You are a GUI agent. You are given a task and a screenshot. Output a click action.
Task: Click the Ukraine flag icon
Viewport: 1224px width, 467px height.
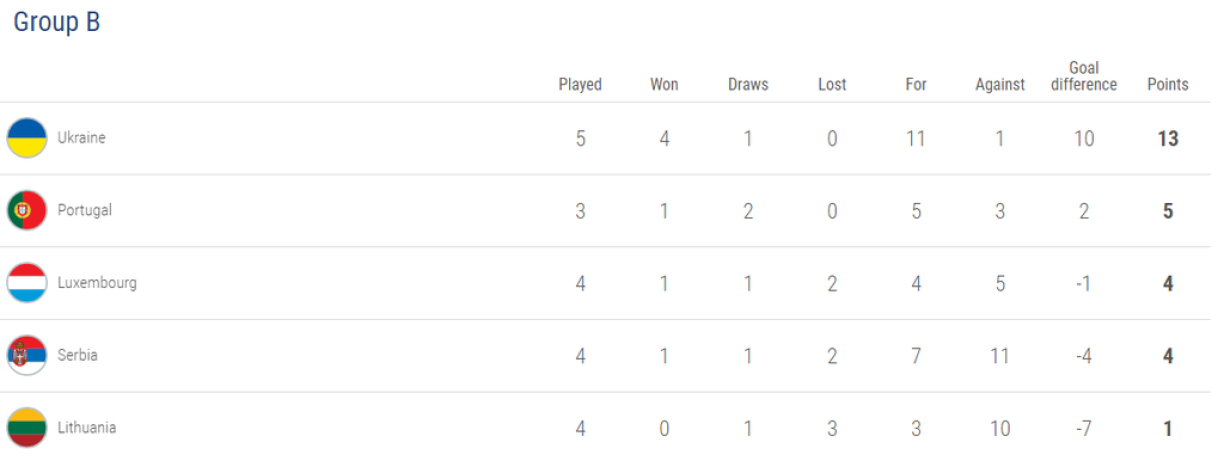pos(27,138)
